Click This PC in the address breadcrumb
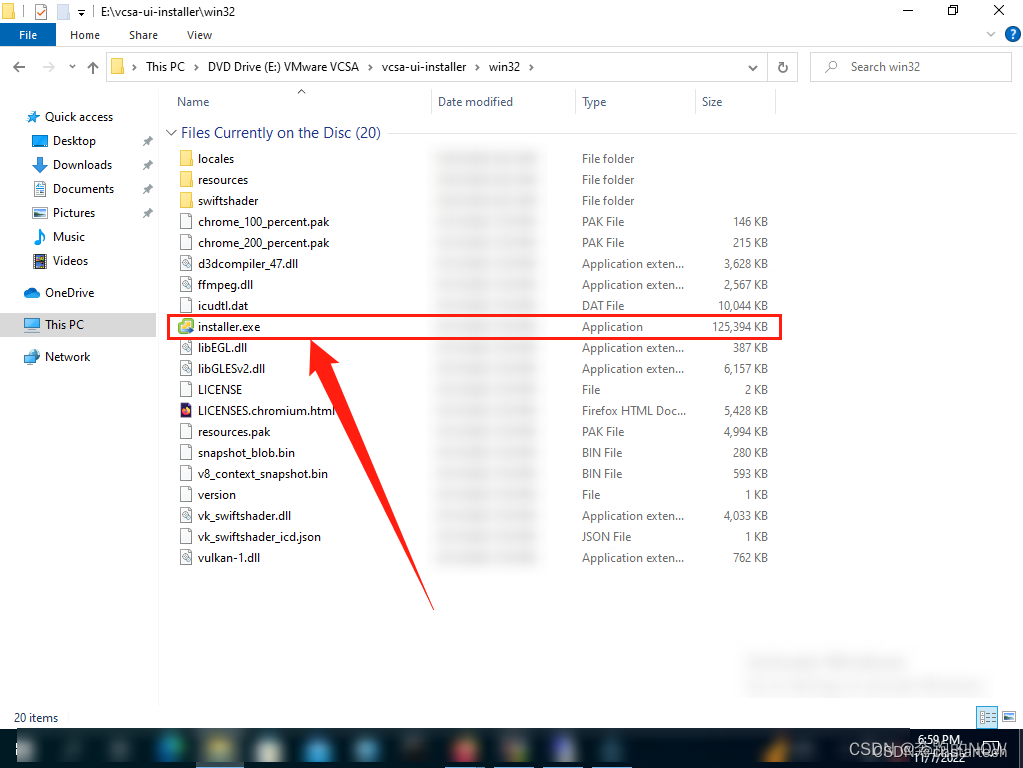1023x768 pixels. pos(165,67)
